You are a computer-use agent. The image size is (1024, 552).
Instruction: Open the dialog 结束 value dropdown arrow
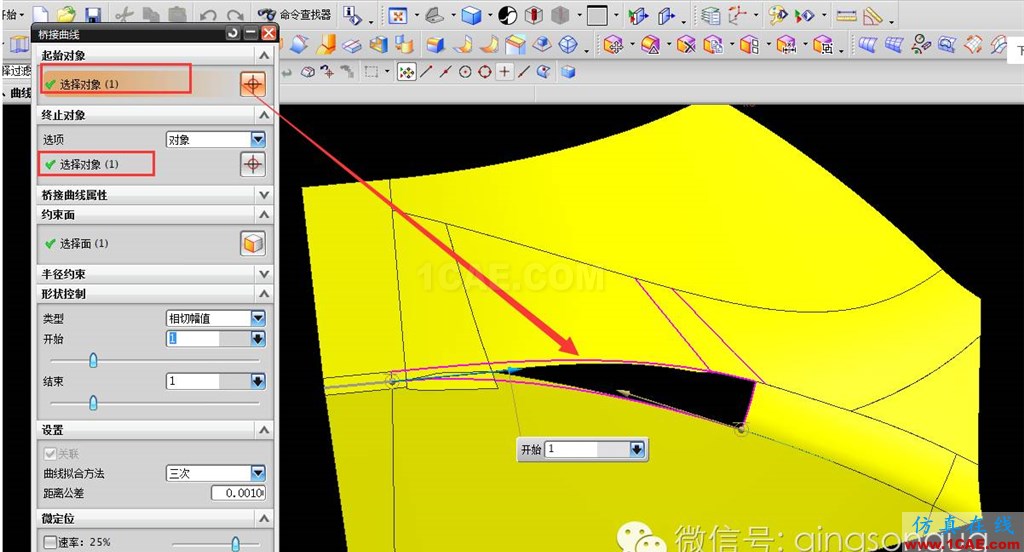(x=258, y=381)
